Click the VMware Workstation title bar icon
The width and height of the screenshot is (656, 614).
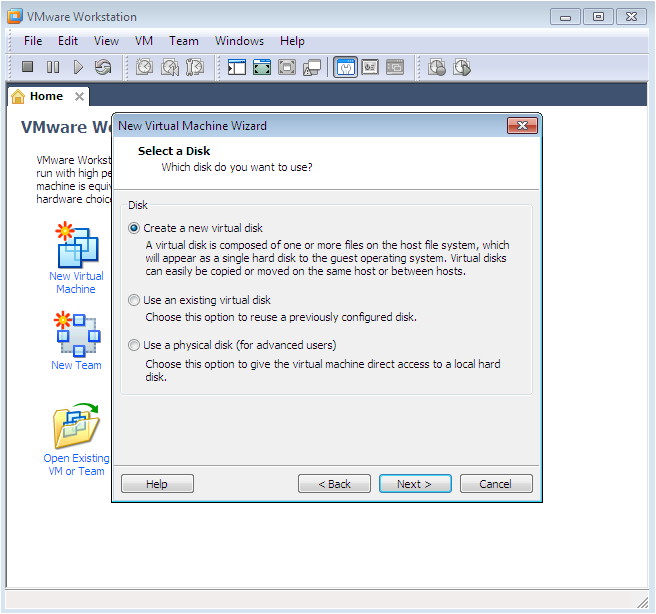pos(15,16)
